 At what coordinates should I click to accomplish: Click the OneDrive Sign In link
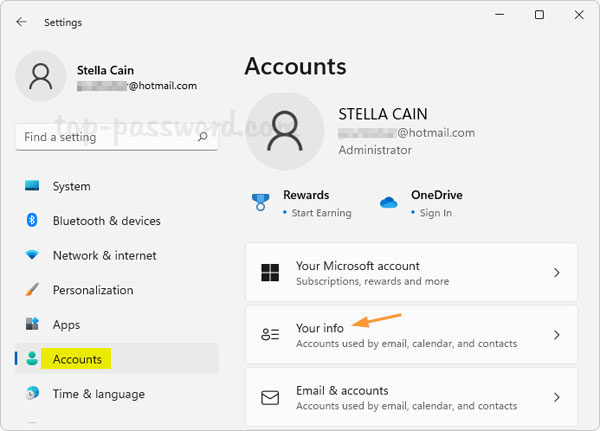click(x=434, y=213)
